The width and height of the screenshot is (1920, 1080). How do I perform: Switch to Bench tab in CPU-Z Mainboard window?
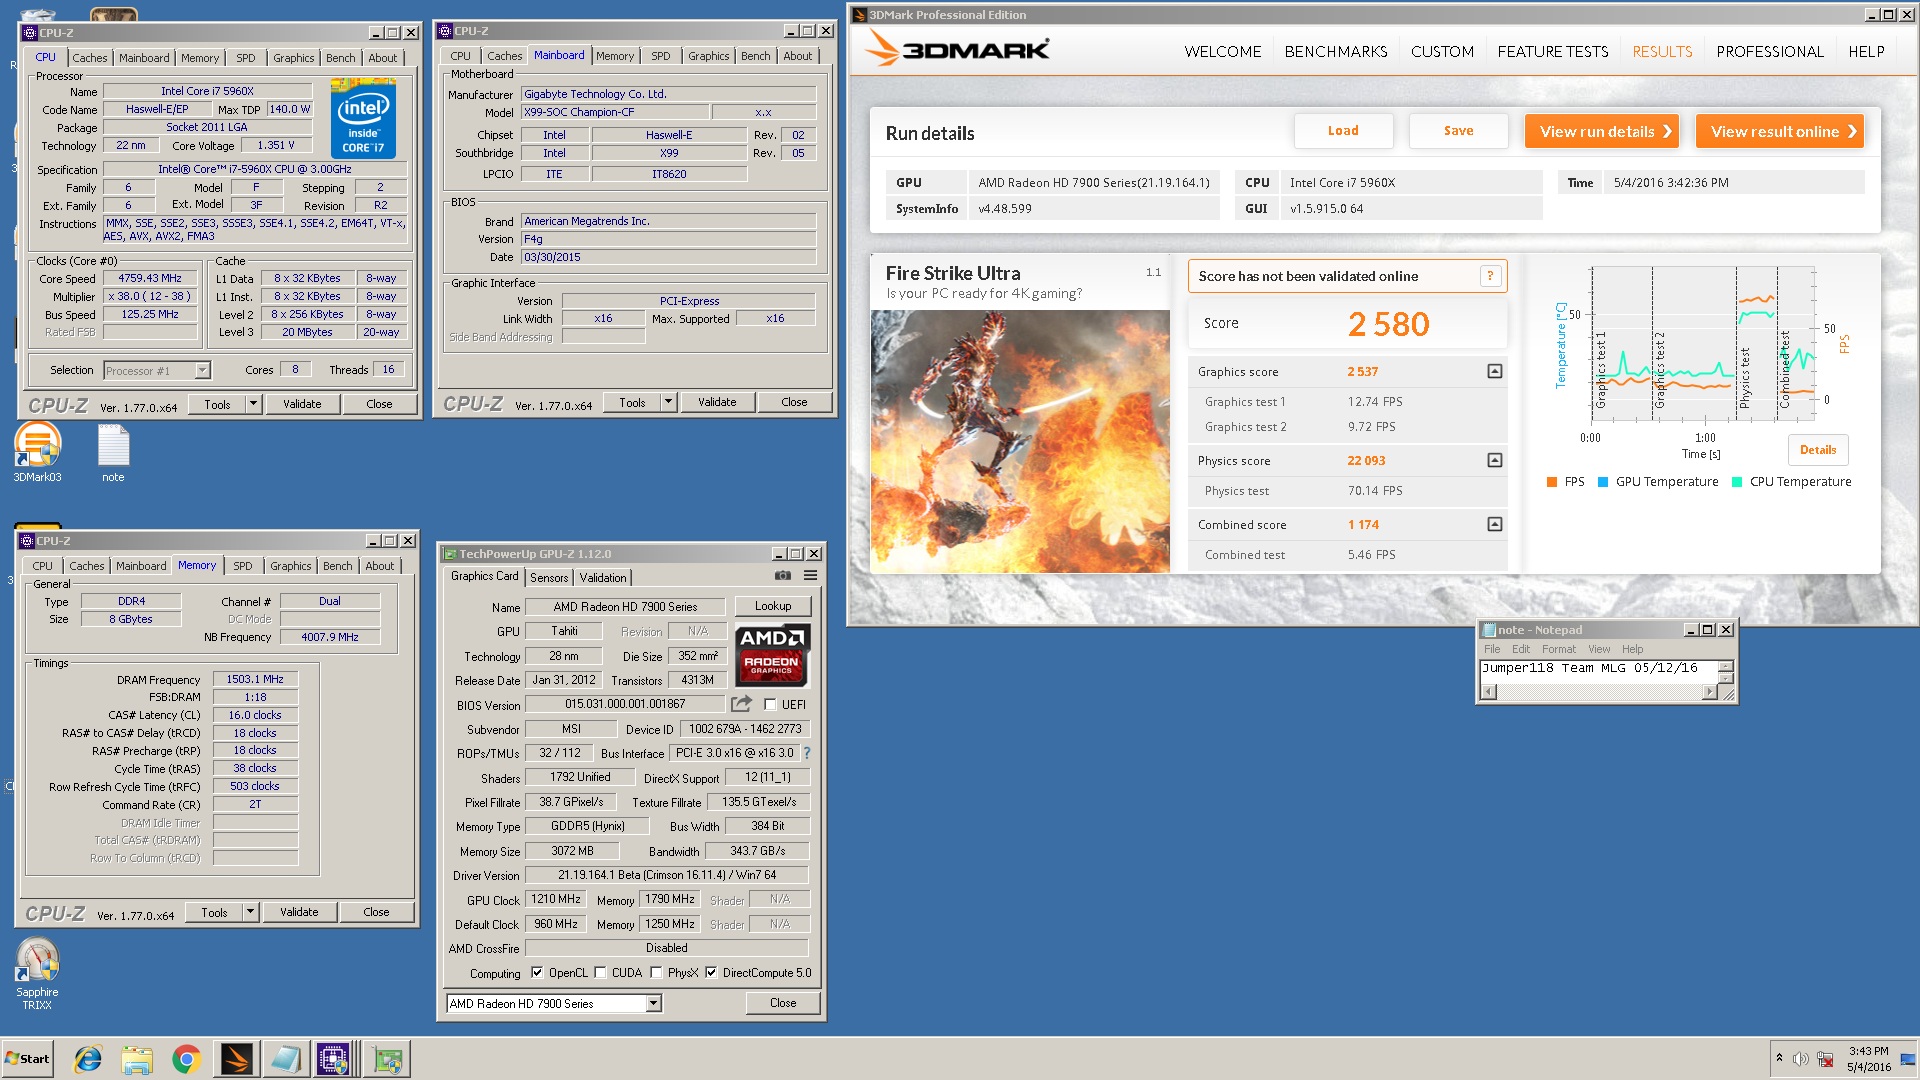(x=755, y=56)
